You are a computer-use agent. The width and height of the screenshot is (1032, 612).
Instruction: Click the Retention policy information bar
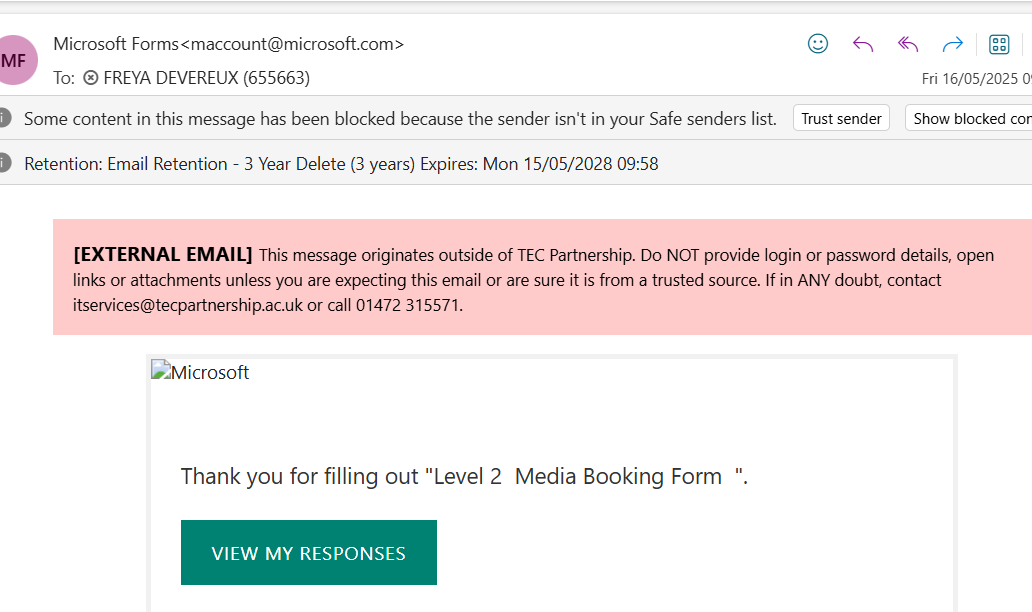click(x=516, y=163)
